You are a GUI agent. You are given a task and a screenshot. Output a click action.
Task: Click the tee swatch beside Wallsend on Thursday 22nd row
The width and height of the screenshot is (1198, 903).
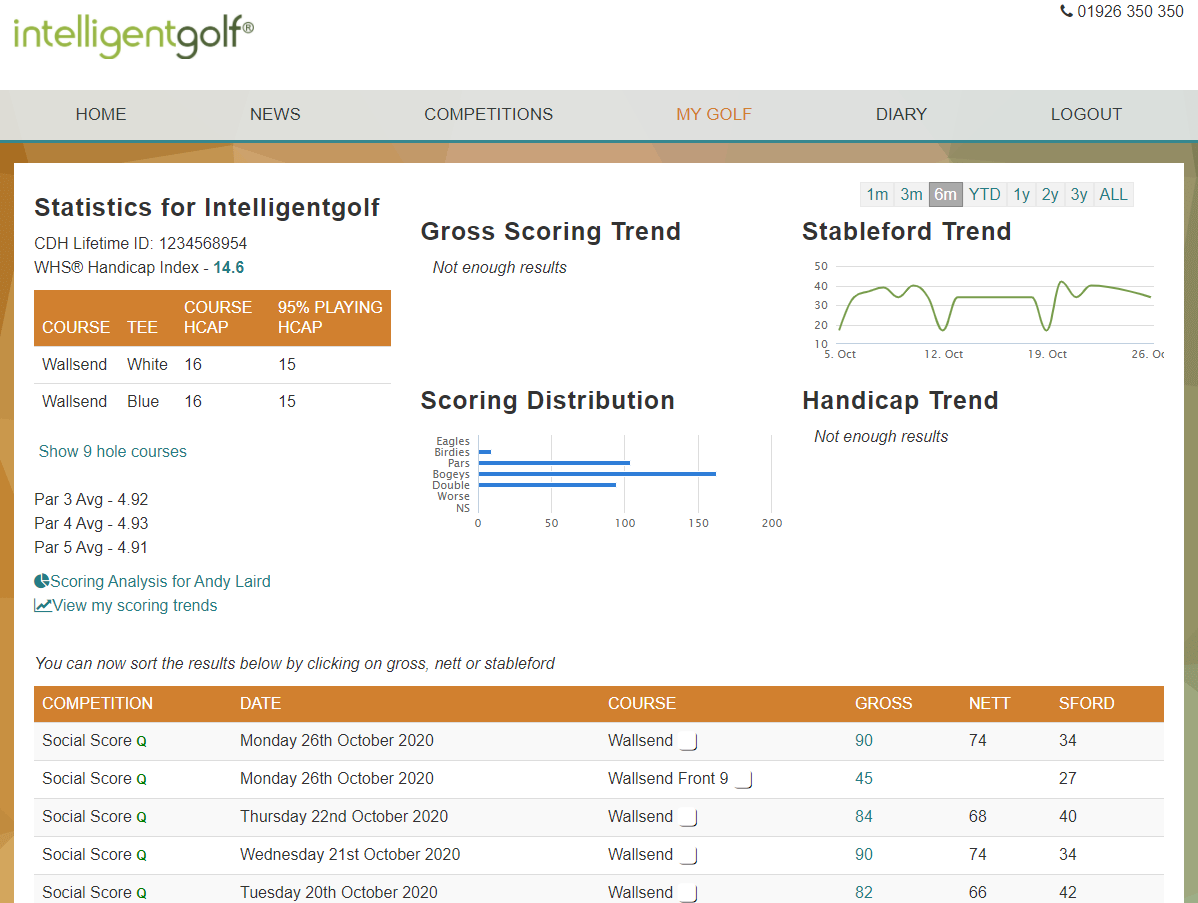point(688,817)
